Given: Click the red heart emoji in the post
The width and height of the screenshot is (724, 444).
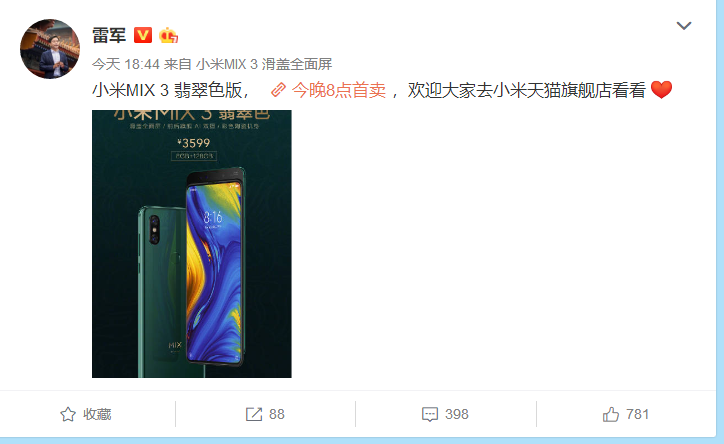Looking at the screenshot, I should tap(661, 90).
